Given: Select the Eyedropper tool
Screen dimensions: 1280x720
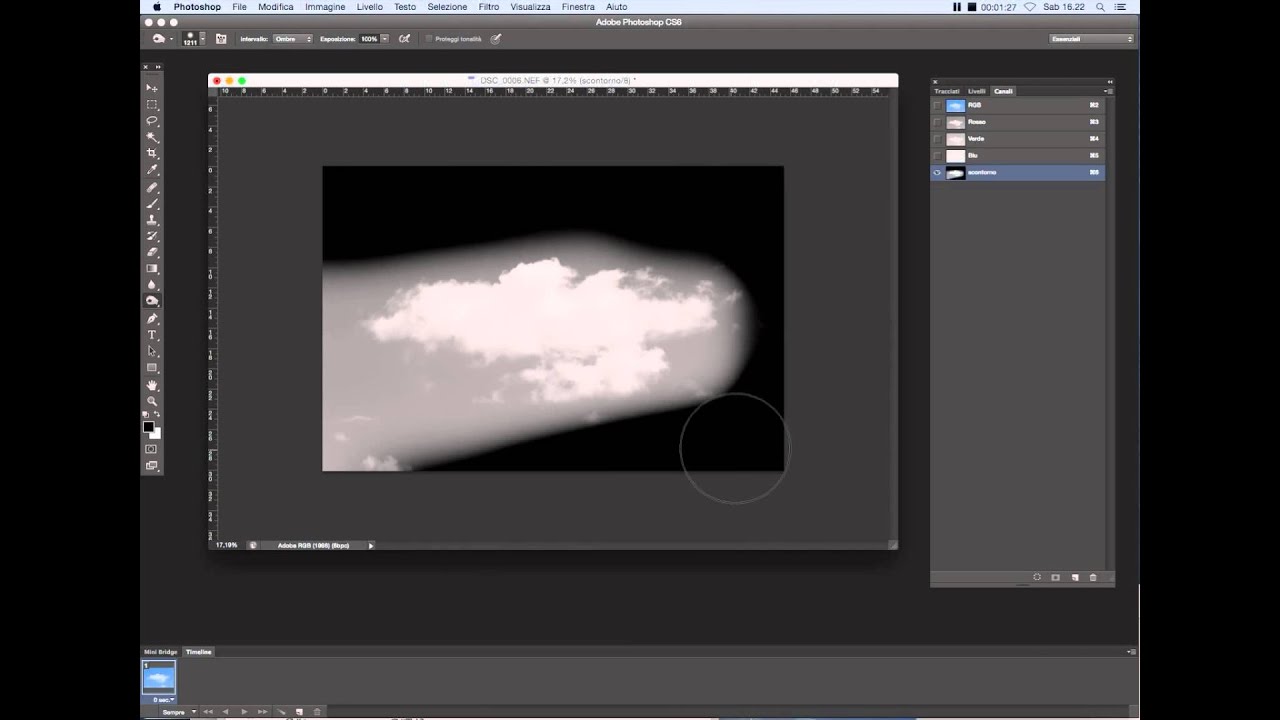Looking at the screenshot, I should tap(152, 170).
